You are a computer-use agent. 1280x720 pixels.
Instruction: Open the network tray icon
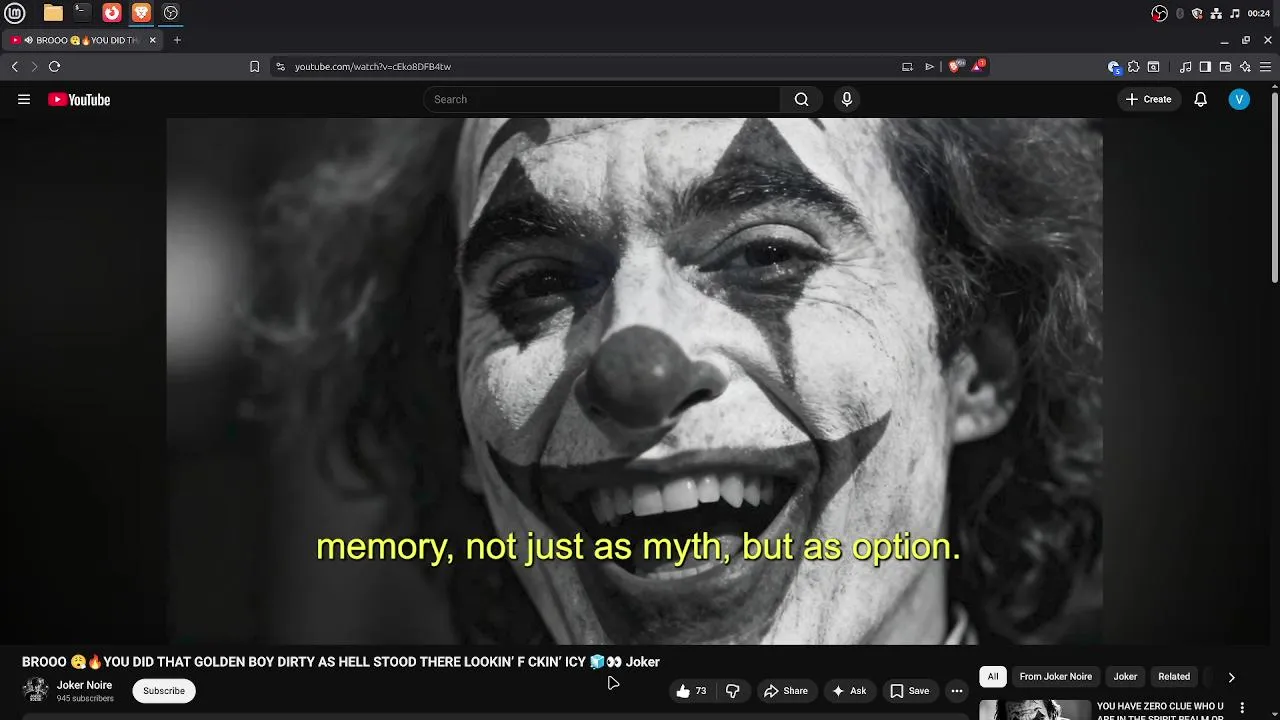[x=1216, y=13]
